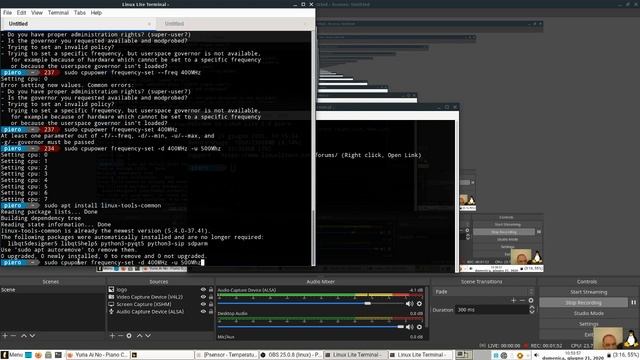Image resolution: width=640 pixels, height=360 pixels.
Task: Select Video Capture Device (V4L2) source
Action: coord(161,297)
